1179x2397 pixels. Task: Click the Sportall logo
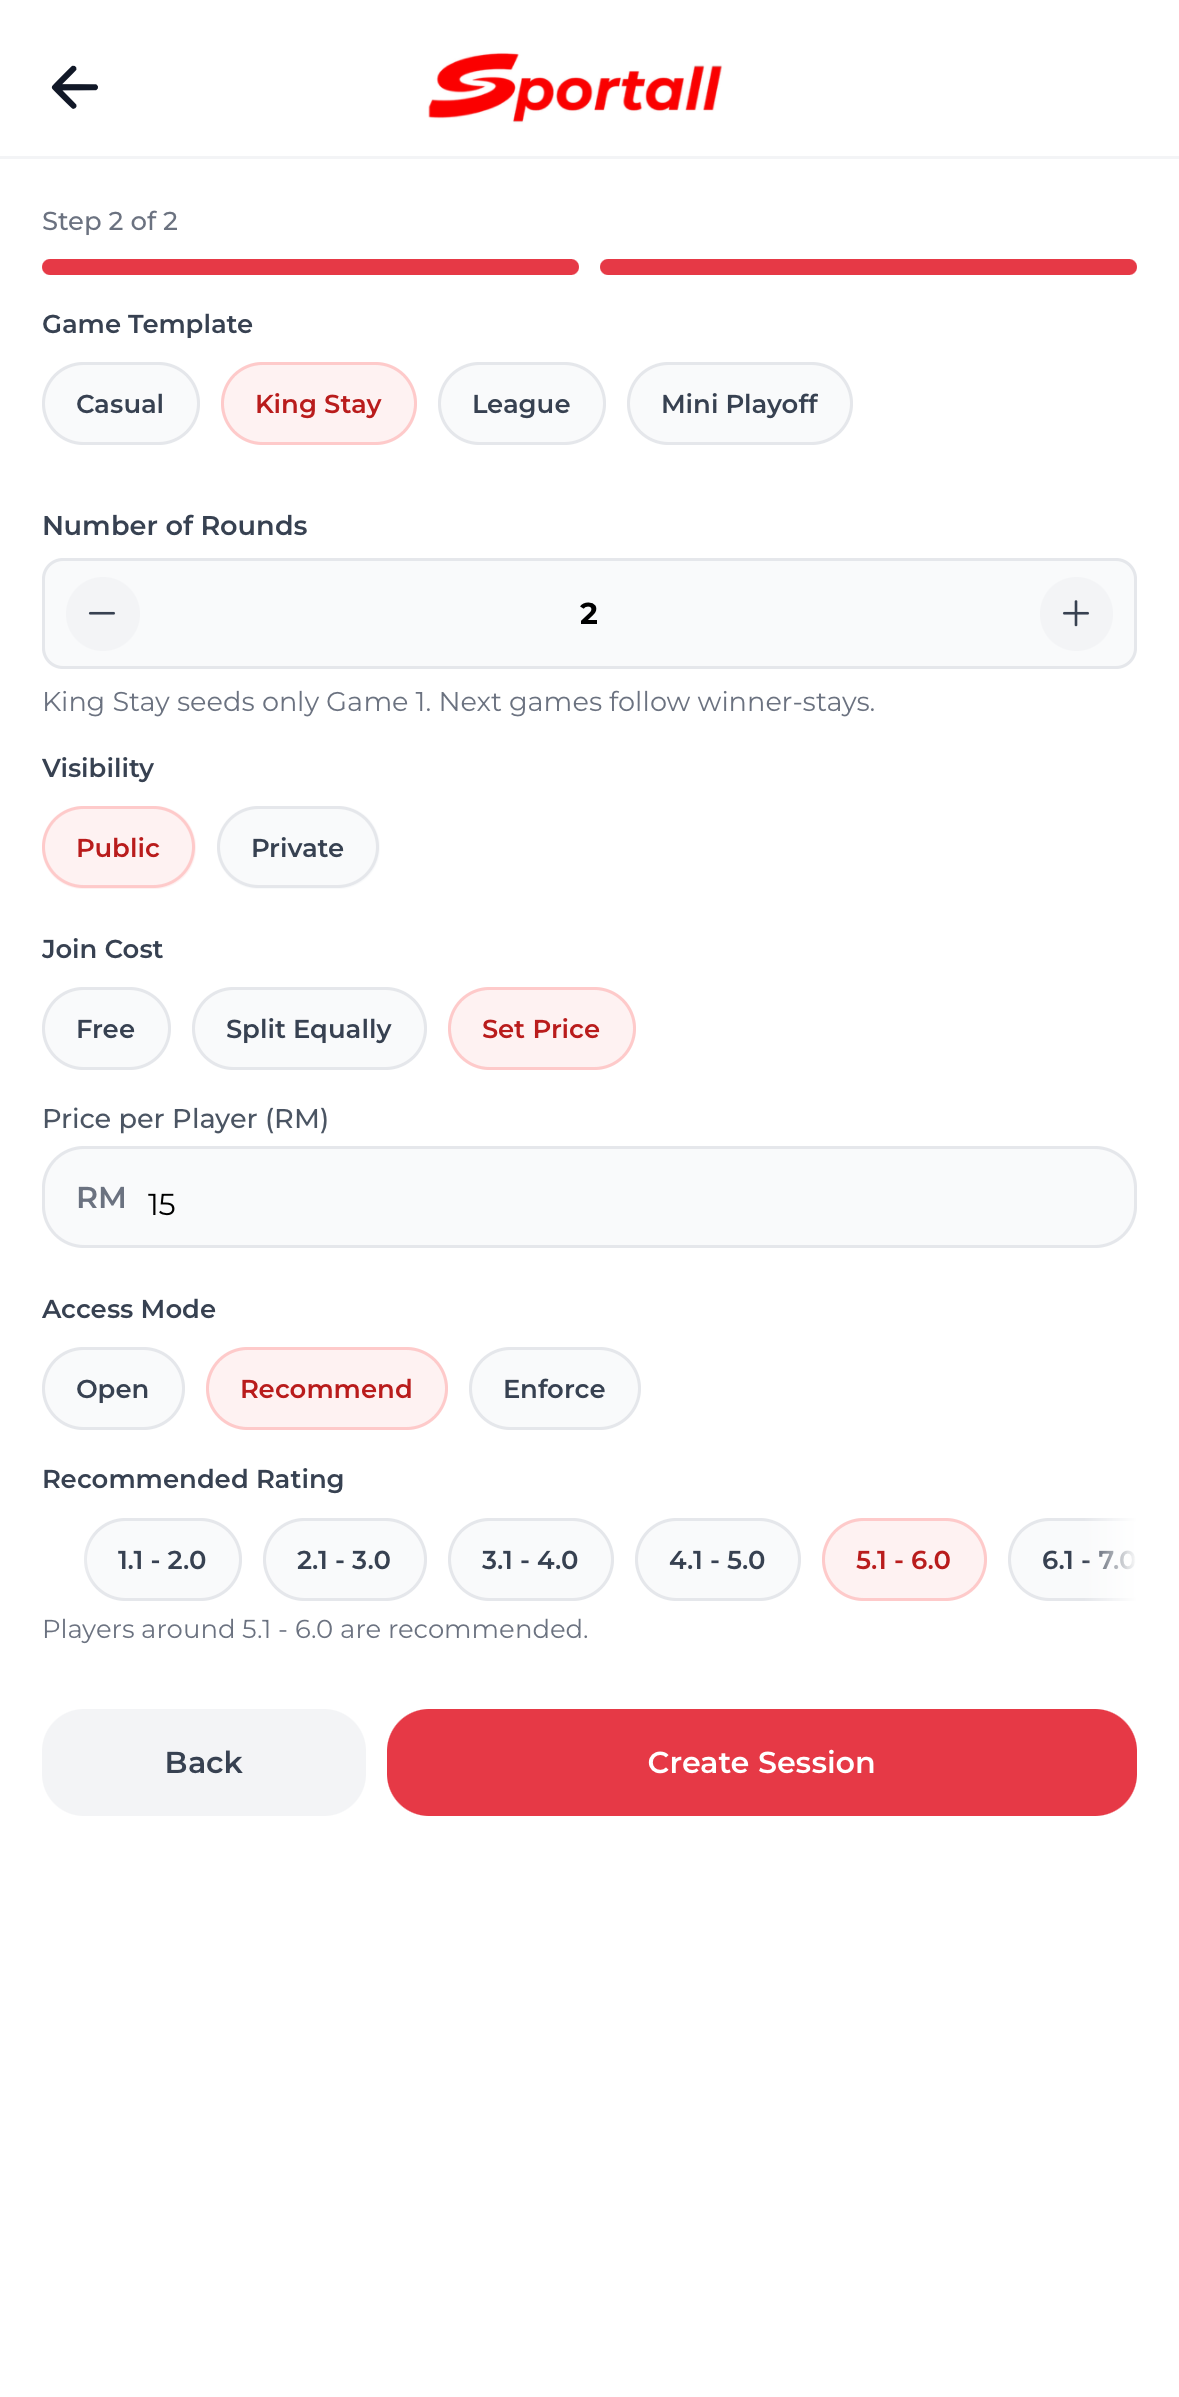(x=576, y=85)
